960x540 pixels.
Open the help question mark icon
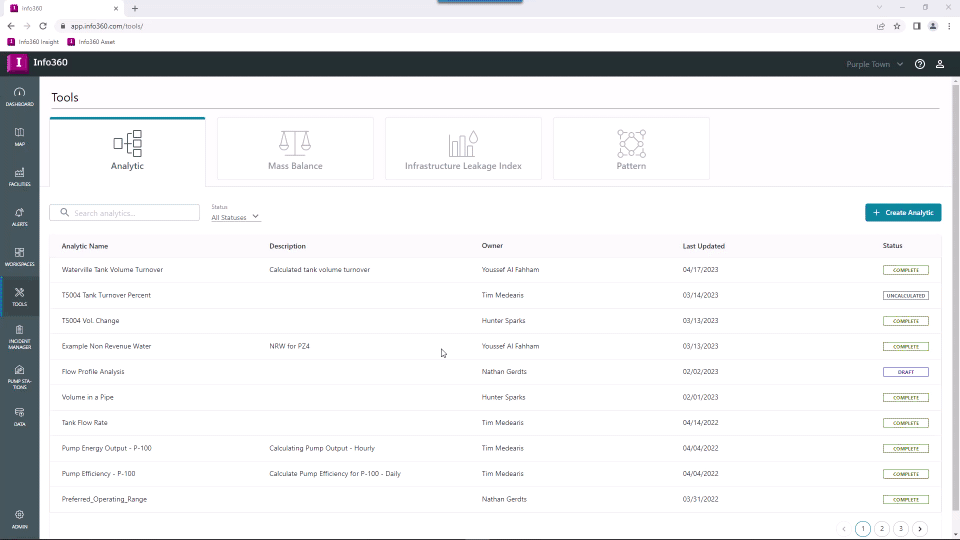(x=920, y=64)
